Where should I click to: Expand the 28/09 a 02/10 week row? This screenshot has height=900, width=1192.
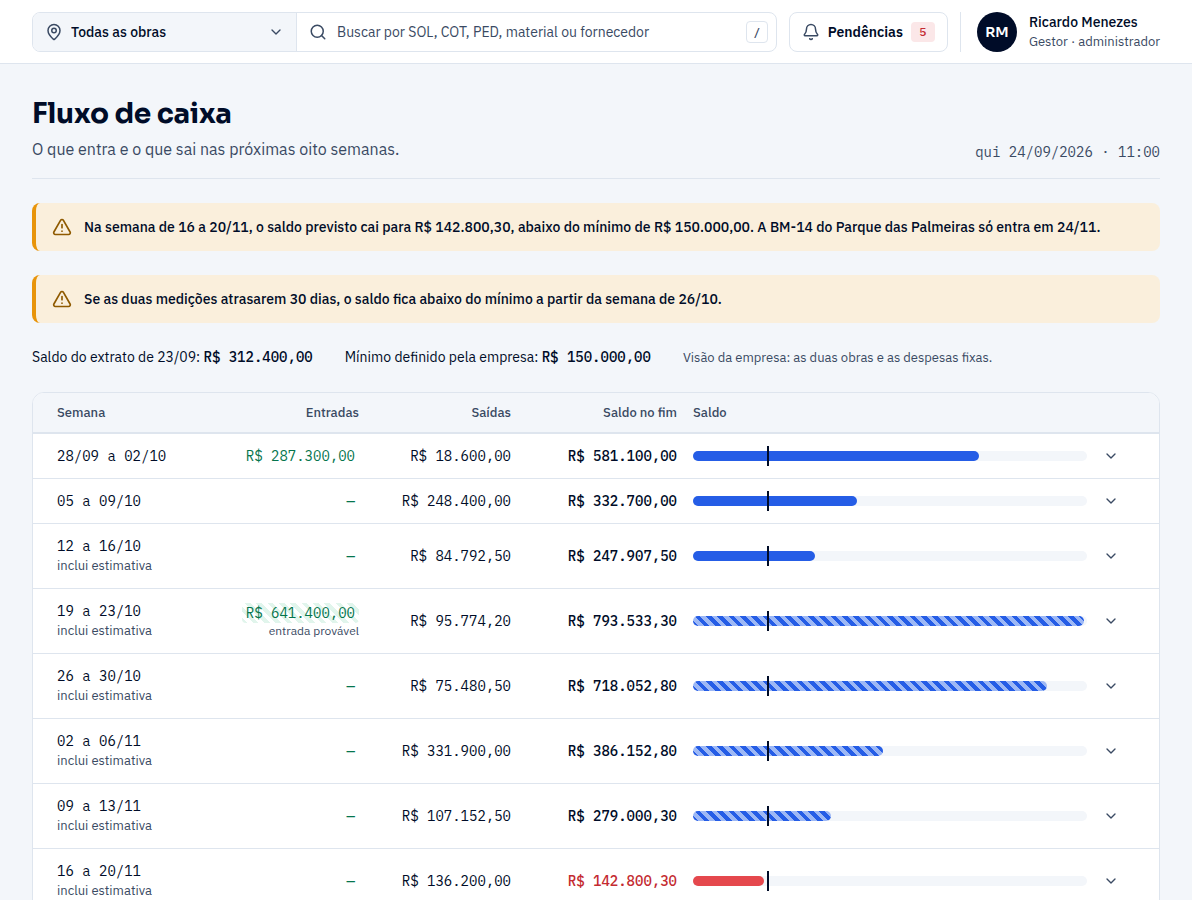[1111, 456]
